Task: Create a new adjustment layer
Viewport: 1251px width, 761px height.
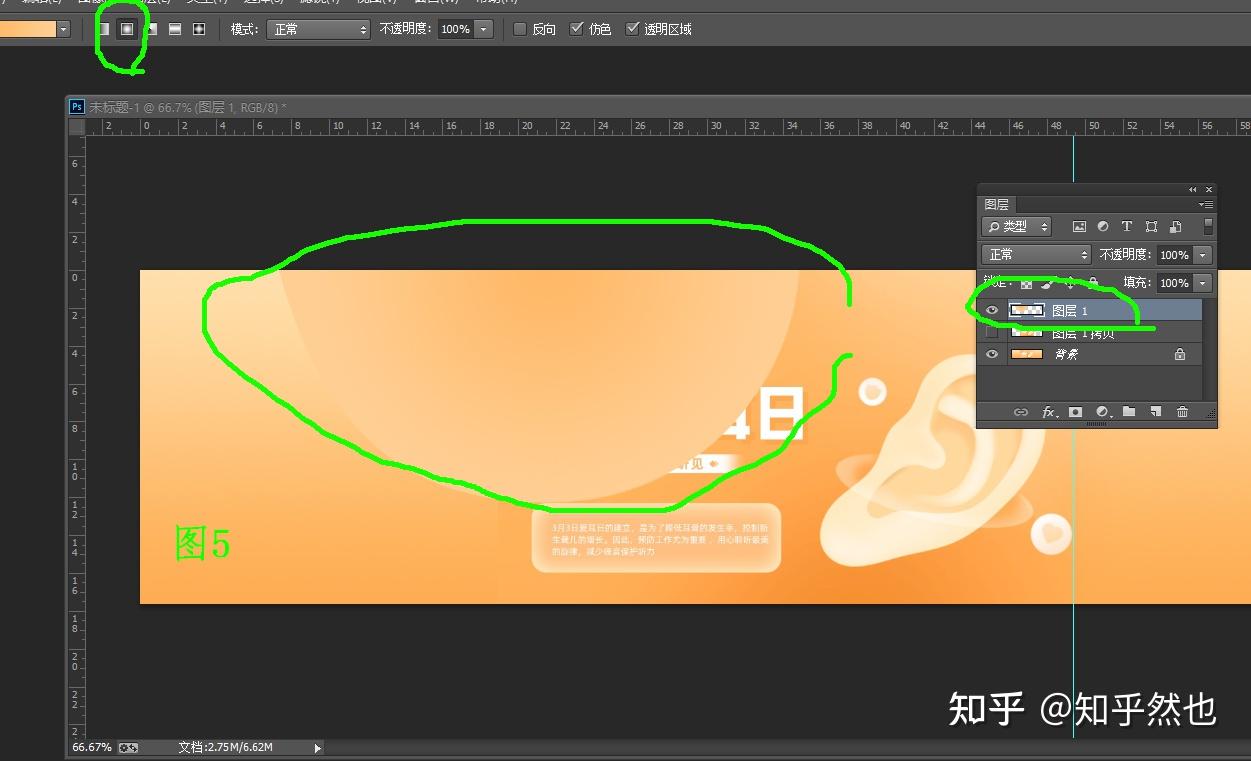Action: click(1103, 411)
